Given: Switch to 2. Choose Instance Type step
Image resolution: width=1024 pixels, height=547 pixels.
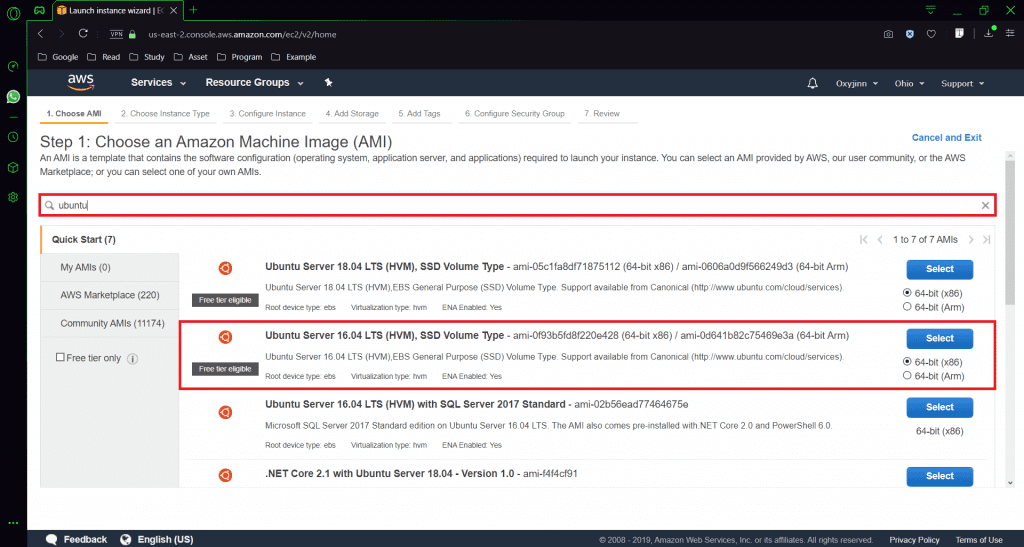Looking at the screenshot, I should (x=165, y=114).
